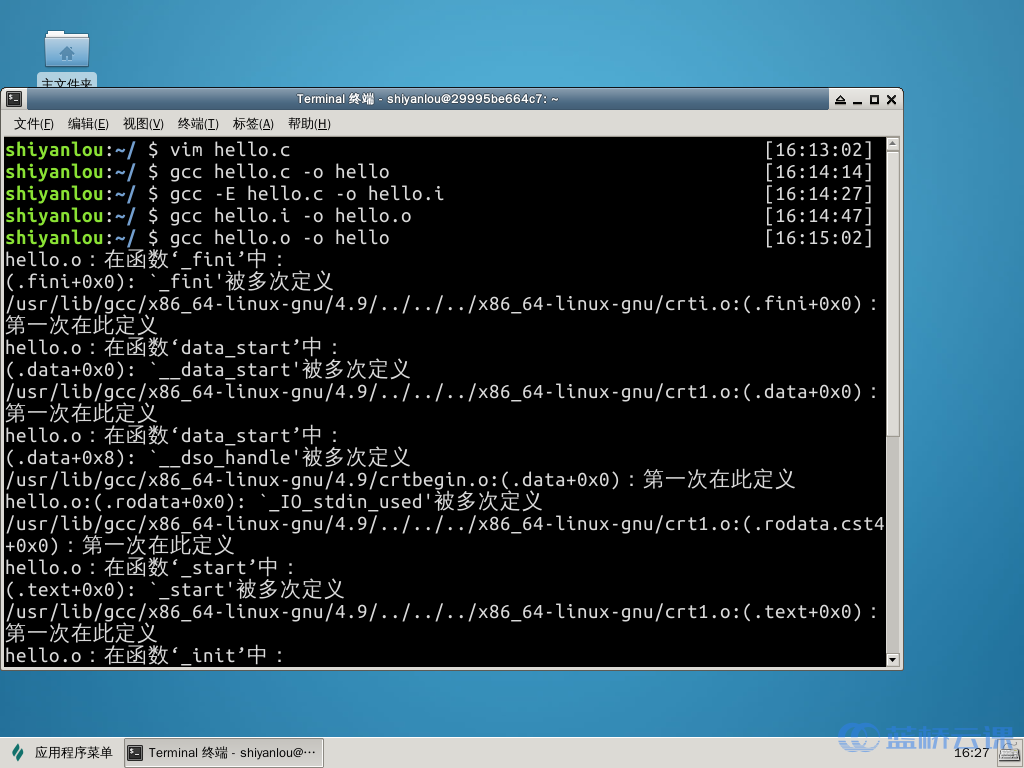The image size is (1024, 768).
Task: Click the 16:27 clock in the panel
Action: (x=971, y=752)
